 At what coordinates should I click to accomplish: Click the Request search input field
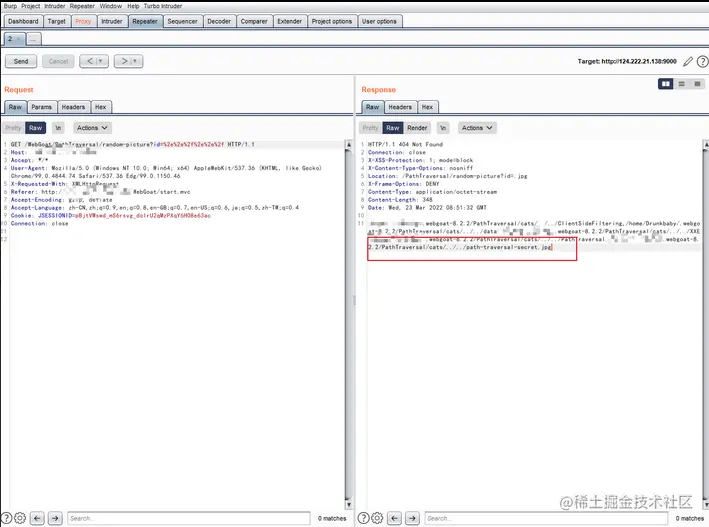[x=189, y=518]
